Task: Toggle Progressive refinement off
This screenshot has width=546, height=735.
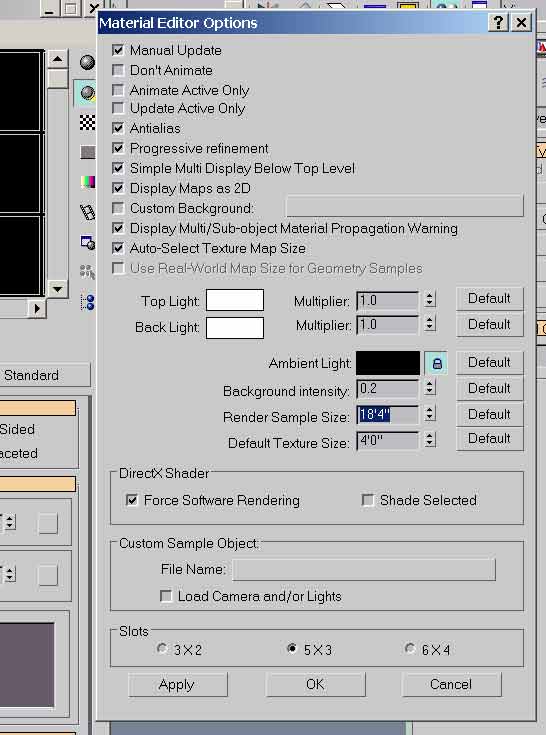Action: pos(118,148)
